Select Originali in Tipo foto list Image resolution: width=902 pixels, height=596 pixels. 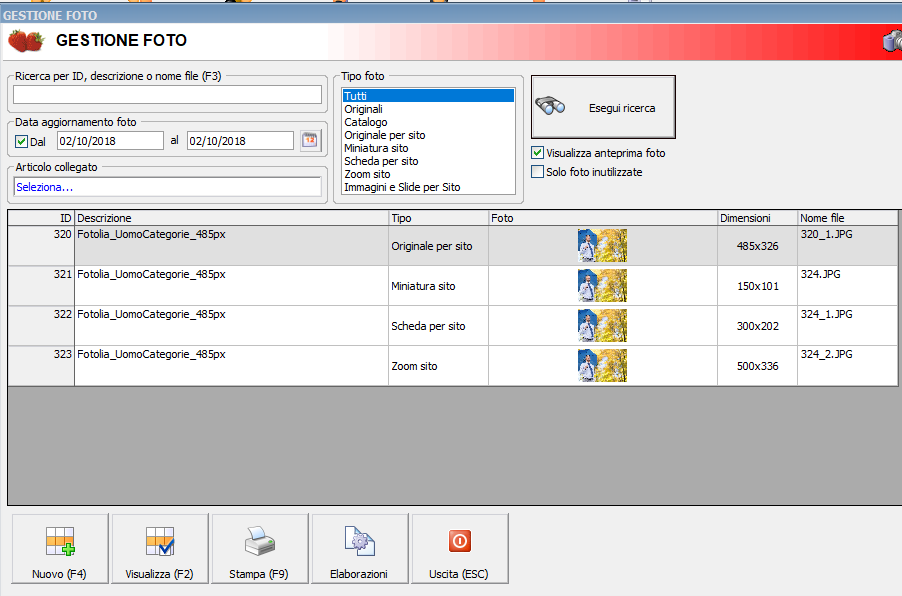428,109
